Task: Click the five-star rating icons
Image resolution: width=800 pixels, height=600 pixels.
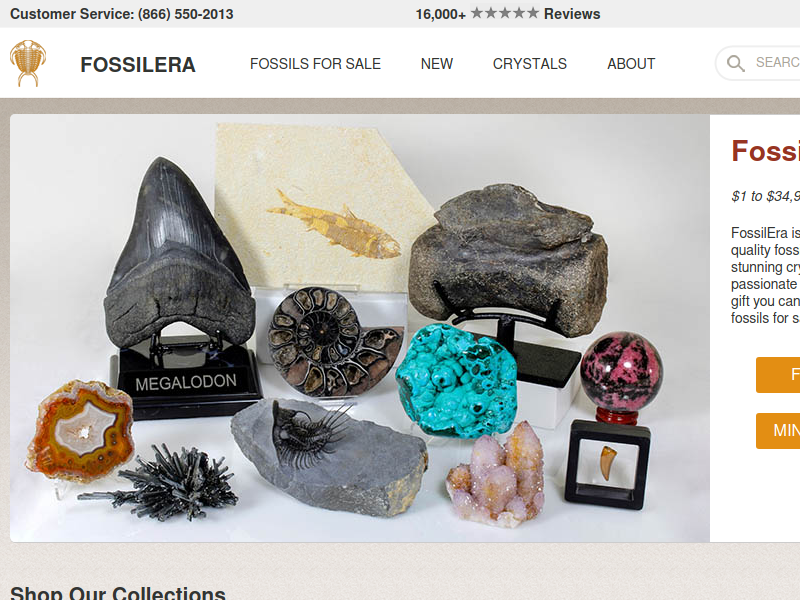Action: pos(504,13)
